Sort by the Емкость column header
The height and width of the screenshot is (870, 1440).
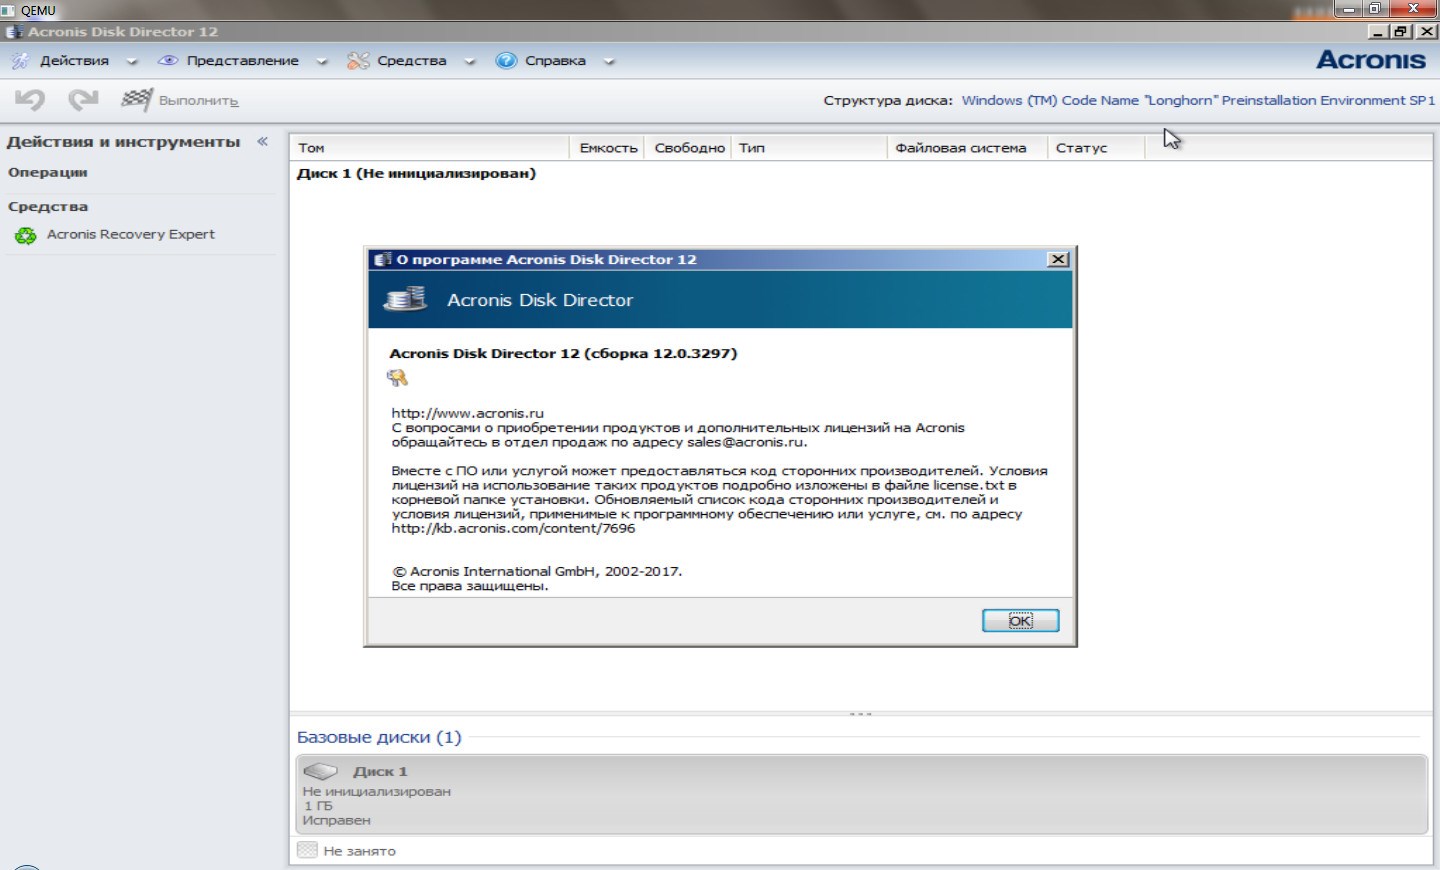coord(608,147)
